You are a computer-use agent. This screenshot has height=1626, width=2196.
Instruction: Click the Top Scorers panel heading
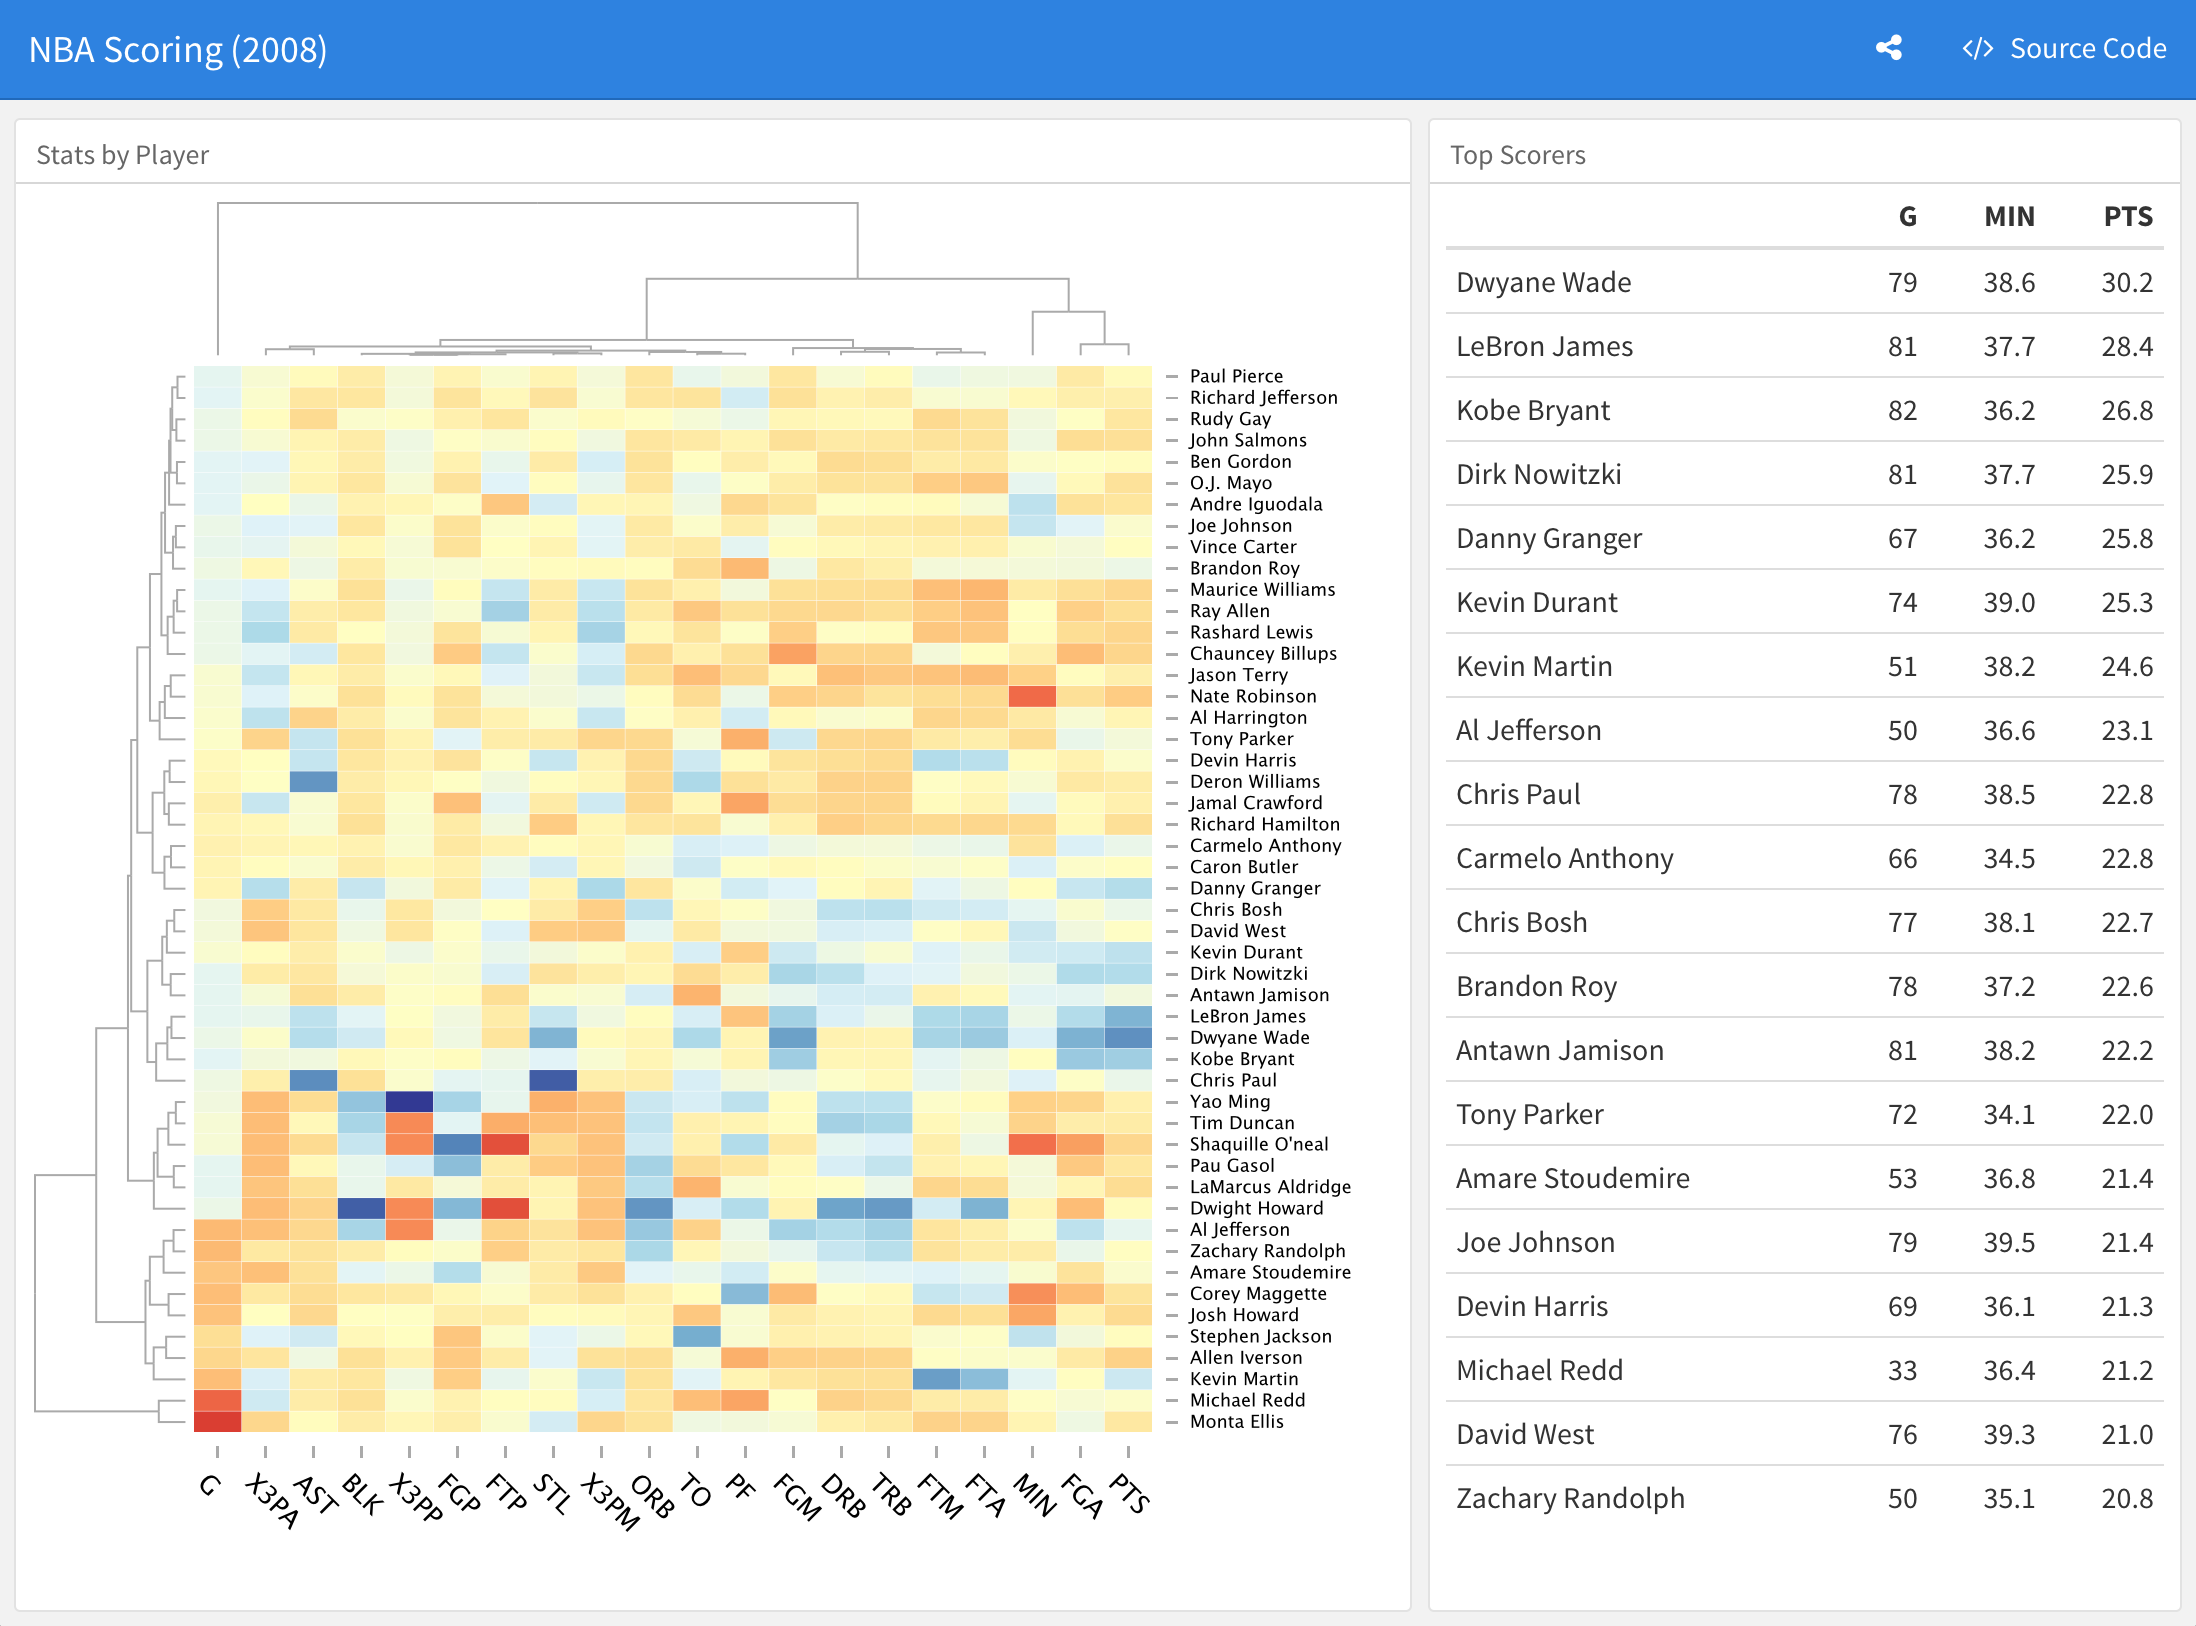[1517, 155]
